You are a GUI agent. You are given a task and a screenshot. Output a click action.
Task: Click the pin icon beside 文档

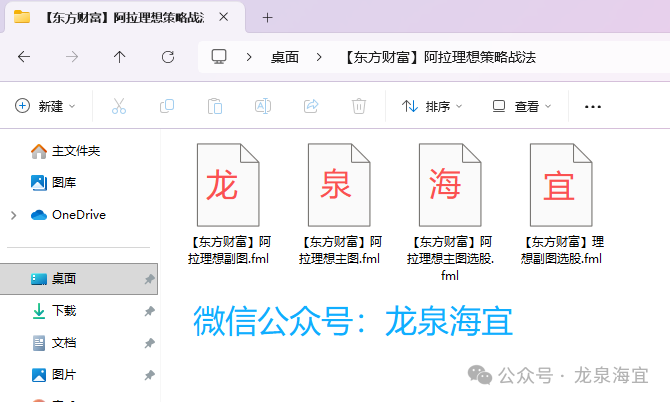tap(149, 343)
